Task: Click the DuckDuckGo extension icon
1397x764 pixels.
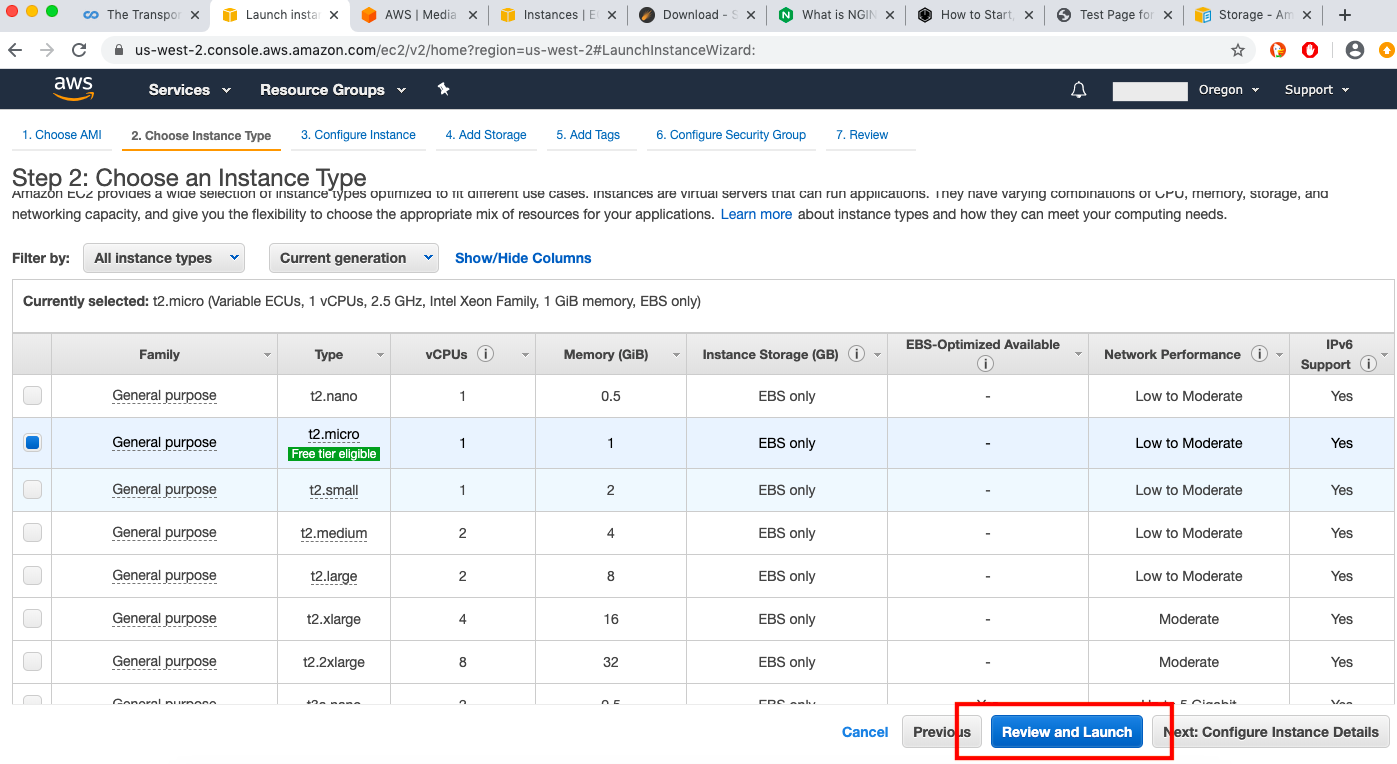Action: point(1278,50)
